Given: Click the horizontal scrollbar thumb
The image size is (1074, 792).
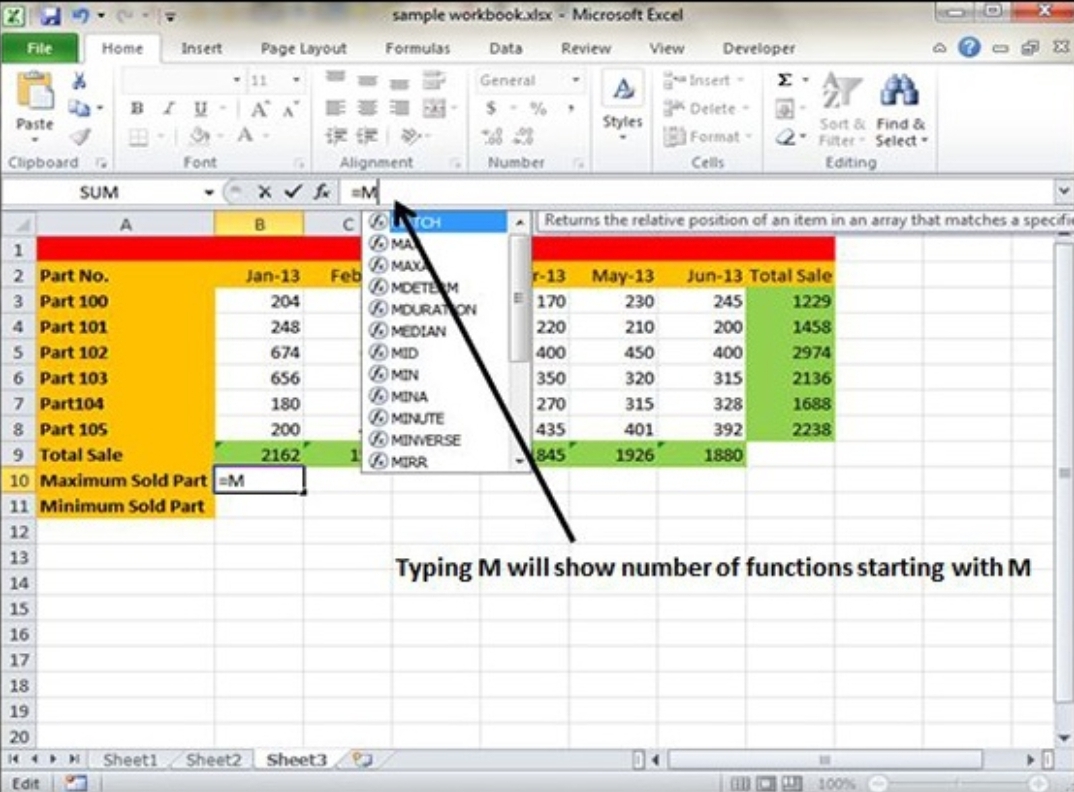Looking at the screenshot, I should [x=825, y=759].
